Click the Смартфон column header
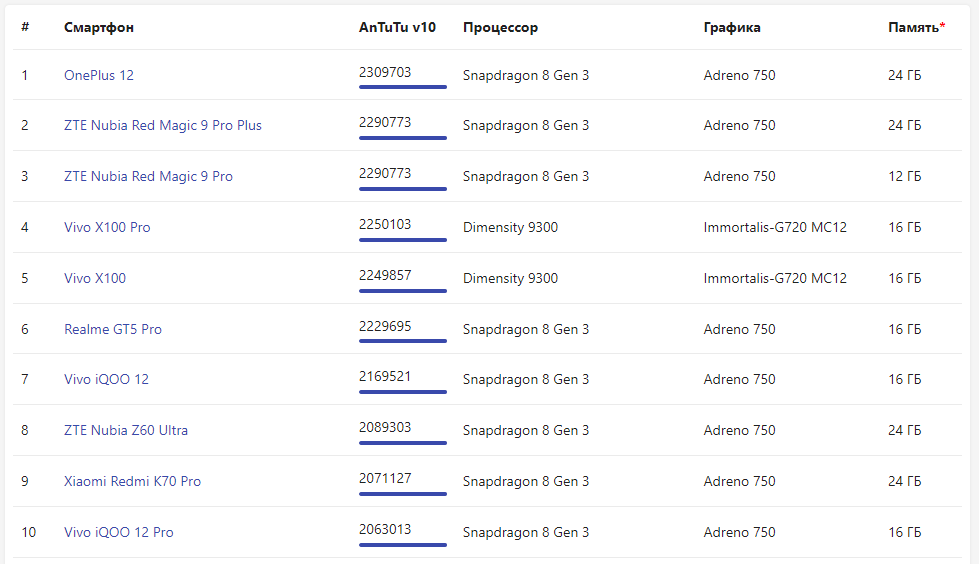The width and height of the screenshot is (979, 564). pyautogui.click(x=99, y=27)
